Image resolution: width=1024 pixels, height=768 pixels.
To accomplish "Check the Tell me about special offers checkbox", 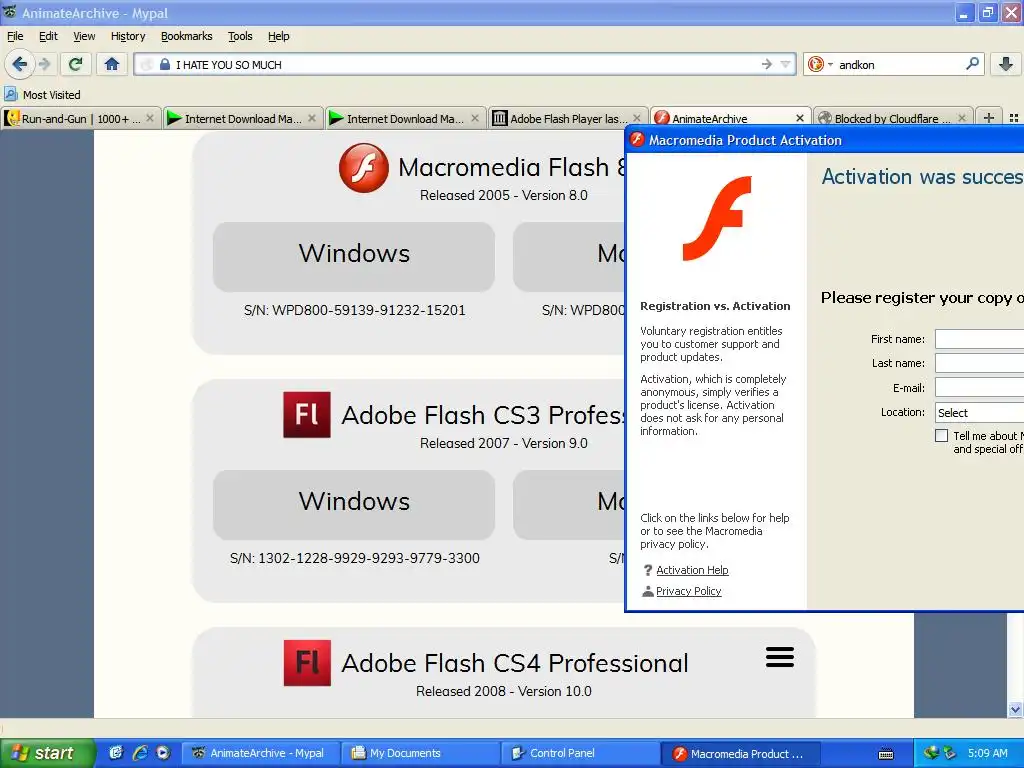I will click(941, 436).
